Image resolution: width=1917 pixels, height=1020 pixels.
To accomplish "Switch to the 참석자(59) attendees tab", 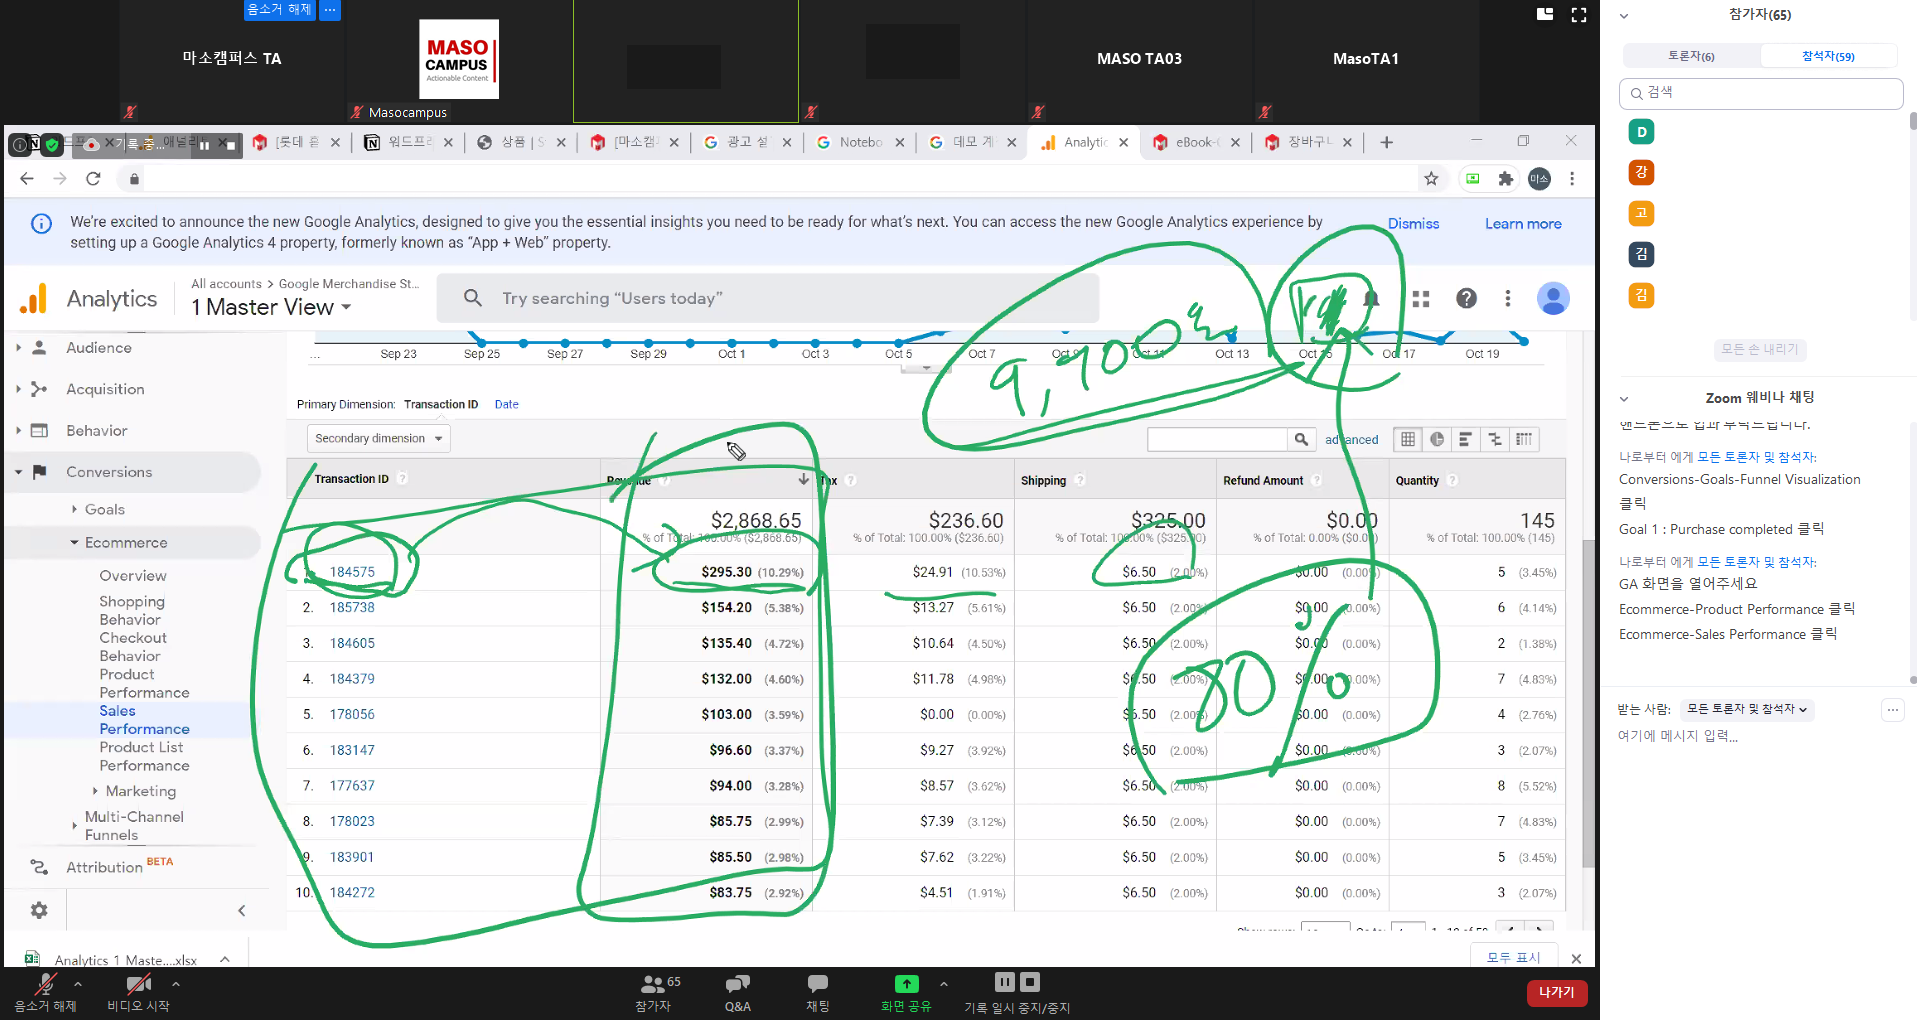I will (x=1827, y=56).
